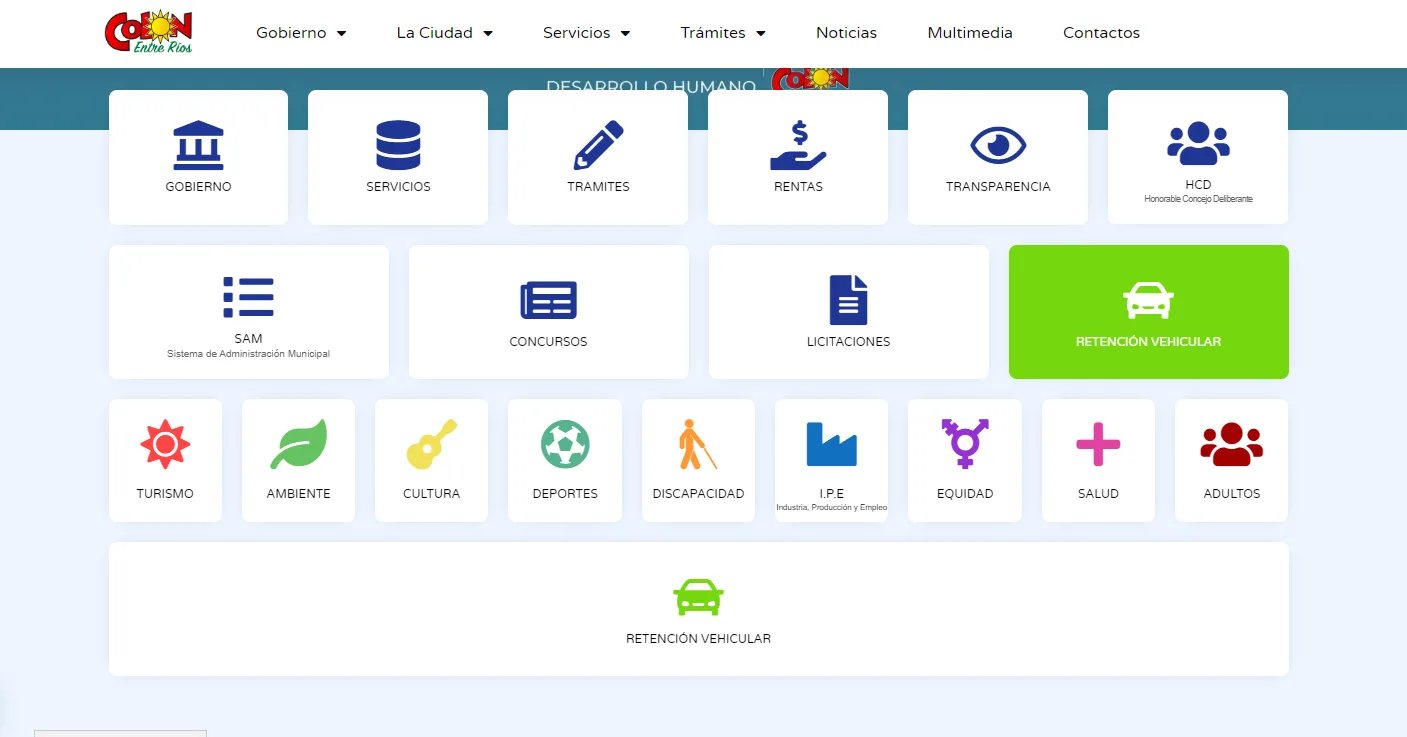The image size is (1407, 737).
Task: Click the Gobierno building icon tile
Action: pyautogui.click(x=198, y=146)
